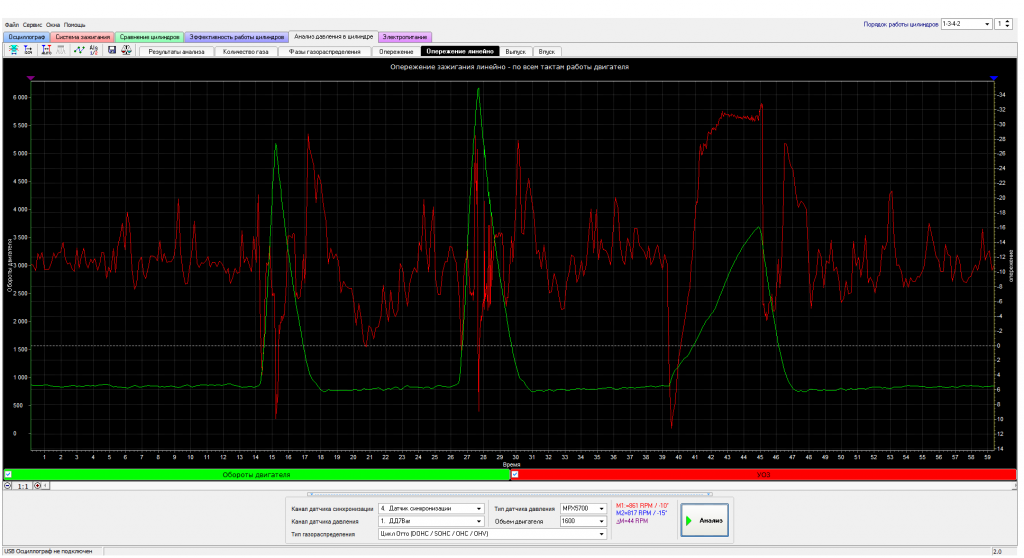
Task: Switch to the Осциллограф tab
Action: (27, 37)
